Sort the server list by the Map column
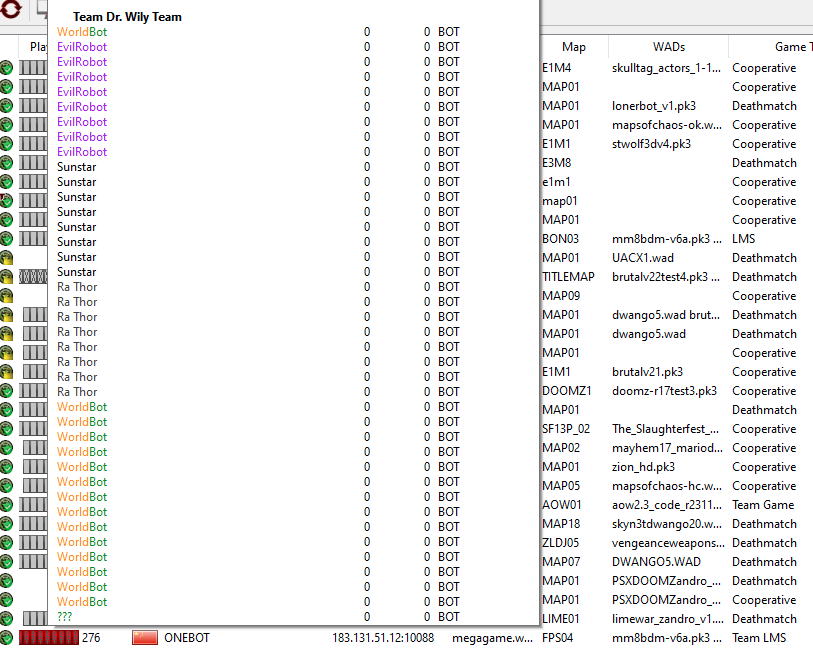 click(573, 47)
